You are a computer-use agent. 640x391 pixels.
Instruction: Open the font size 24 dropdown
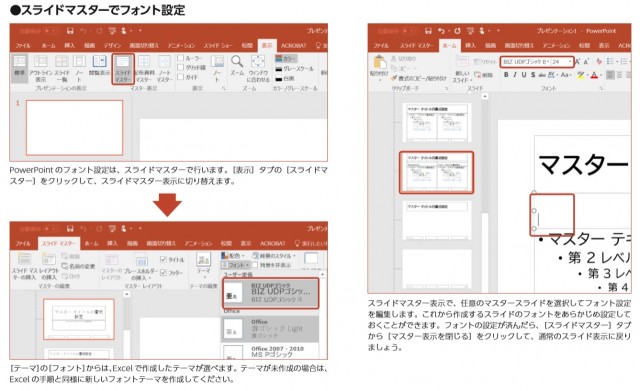[562, 62]
